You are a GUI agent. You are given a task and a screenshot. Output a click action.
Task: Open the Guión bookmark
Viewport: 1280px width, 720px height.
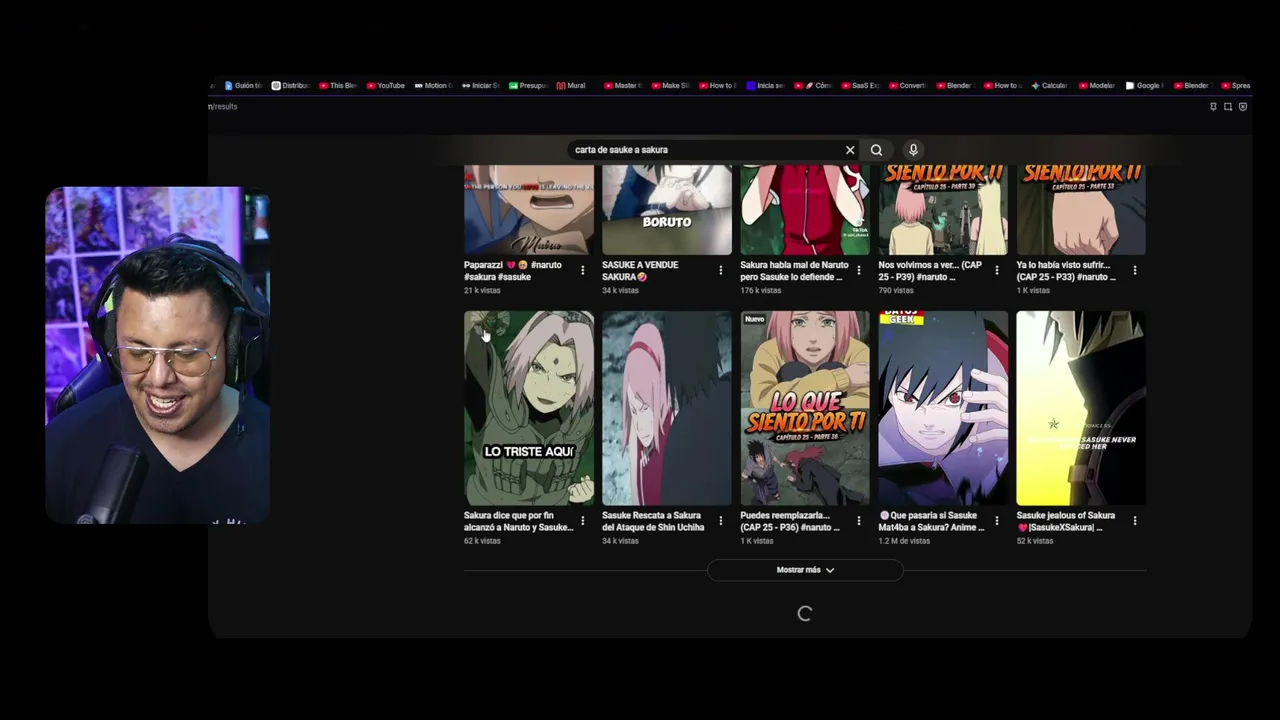(243, 86)
